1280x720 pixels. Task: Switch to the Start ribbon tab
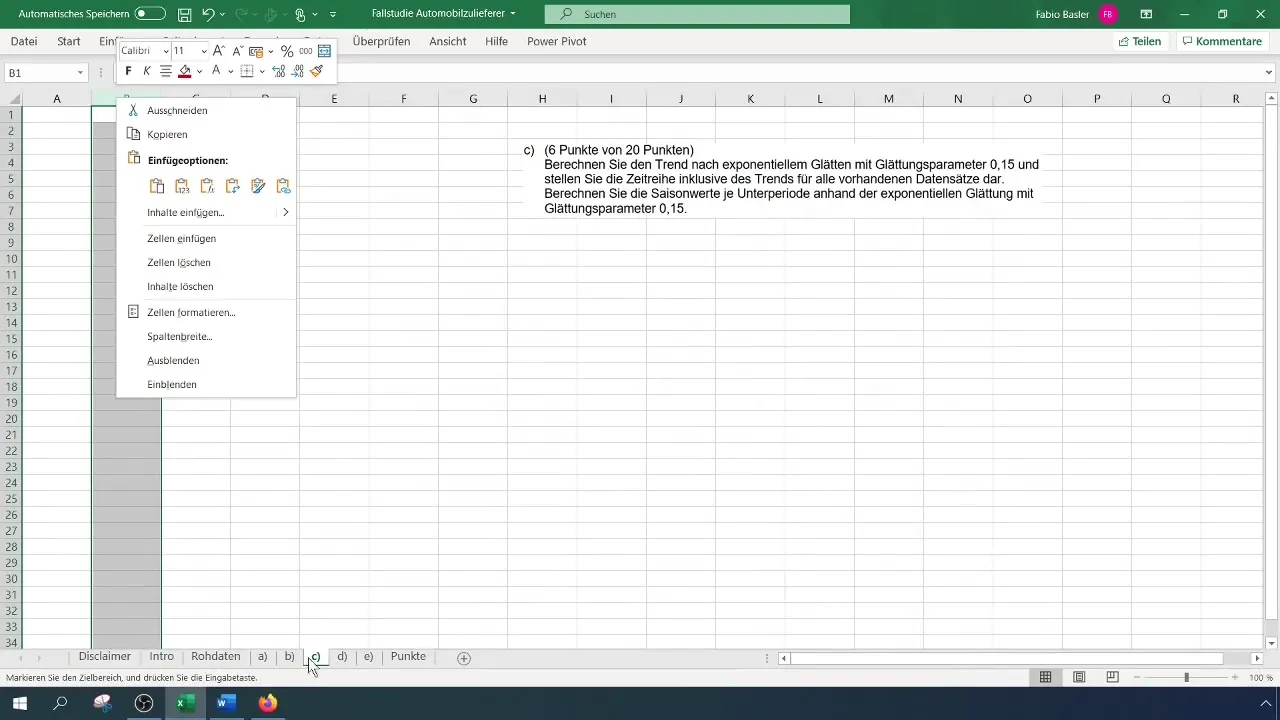point(69,41)
